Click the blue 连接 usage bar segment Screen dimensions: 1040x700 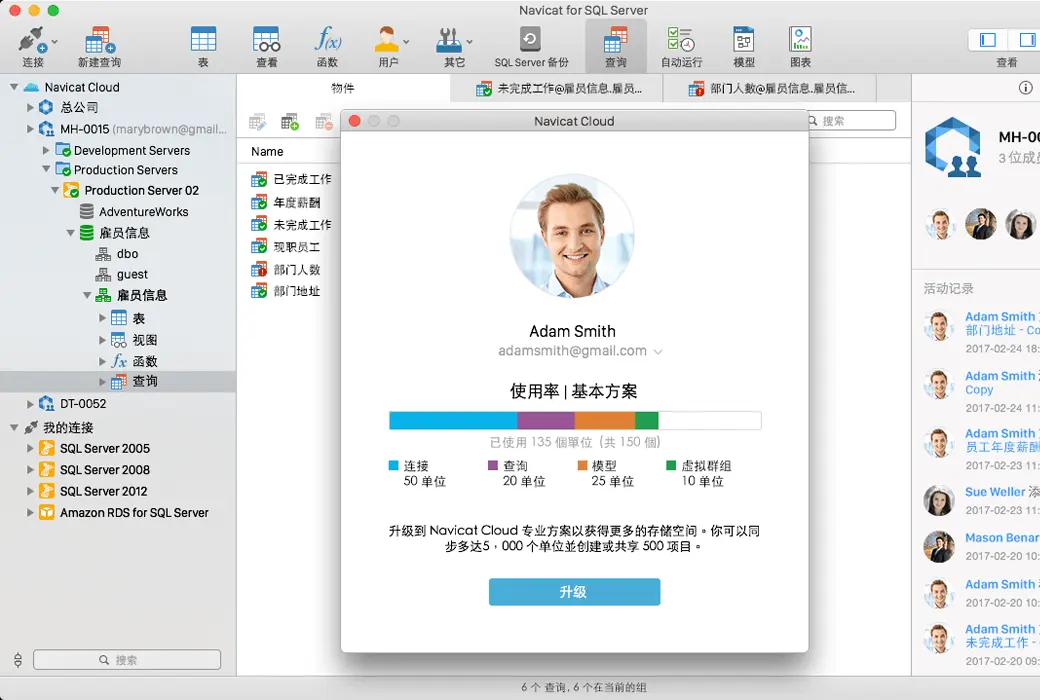[x=453, y=420]
